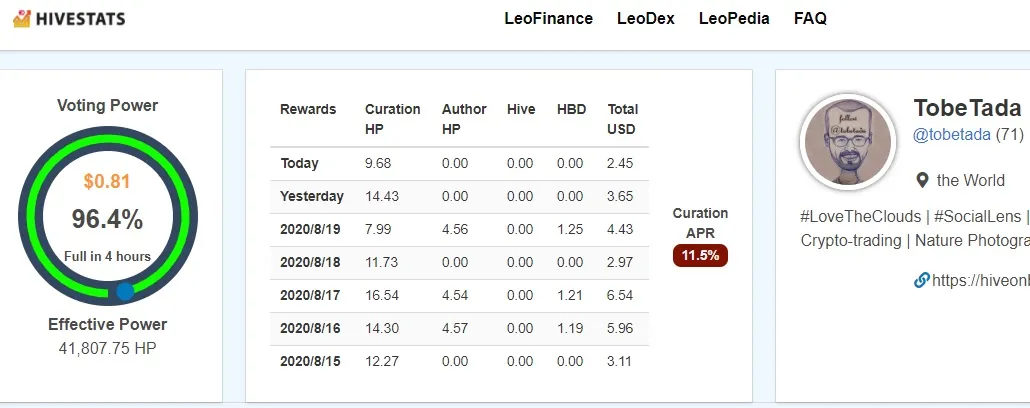Click Today's curation value 9.68
Image resolution: width=1030 pixels, height=408 pixels.
(378, 163)
